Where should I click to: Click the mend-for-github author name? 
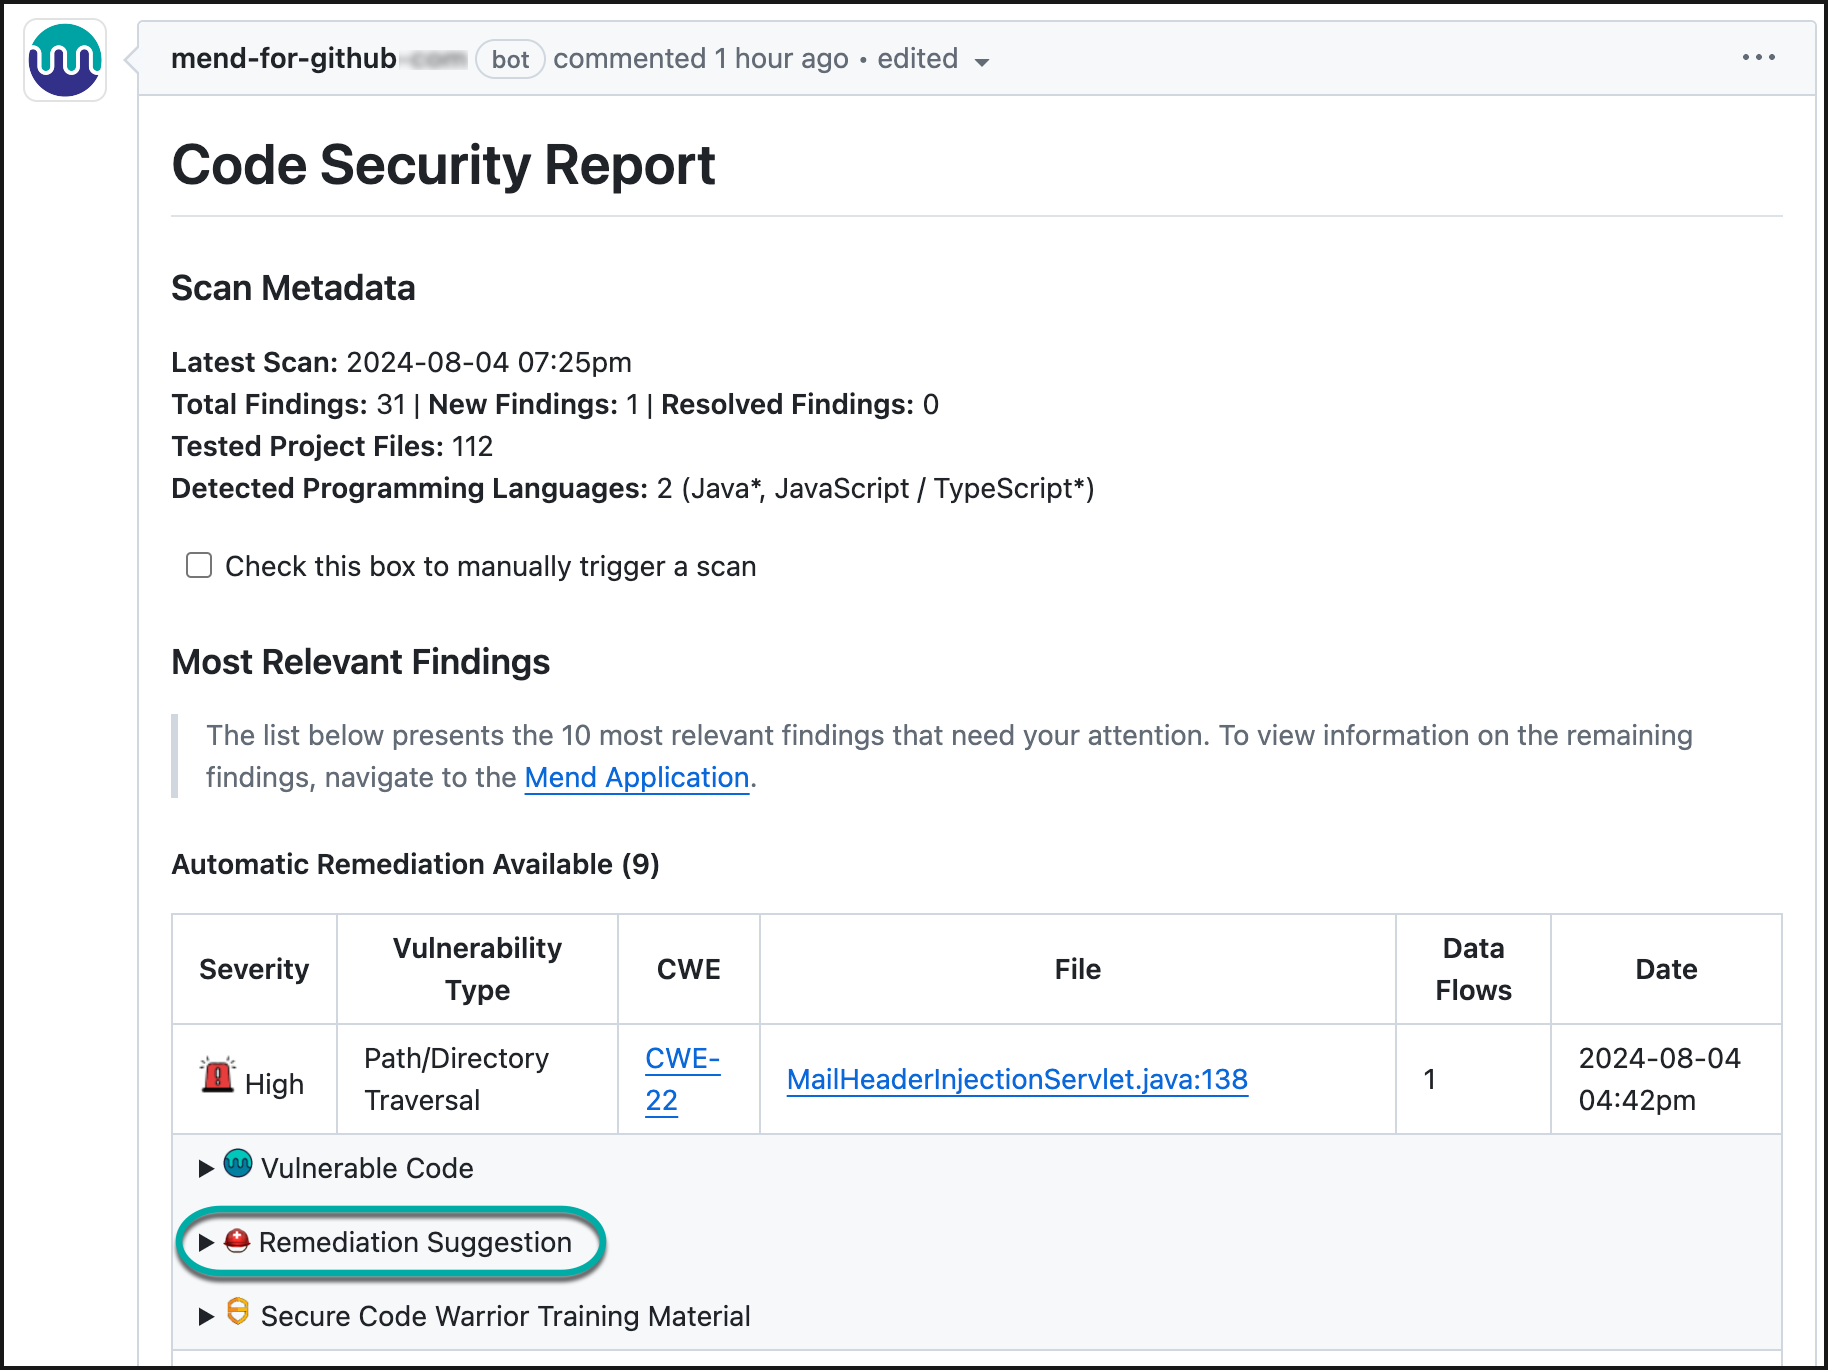284,59
